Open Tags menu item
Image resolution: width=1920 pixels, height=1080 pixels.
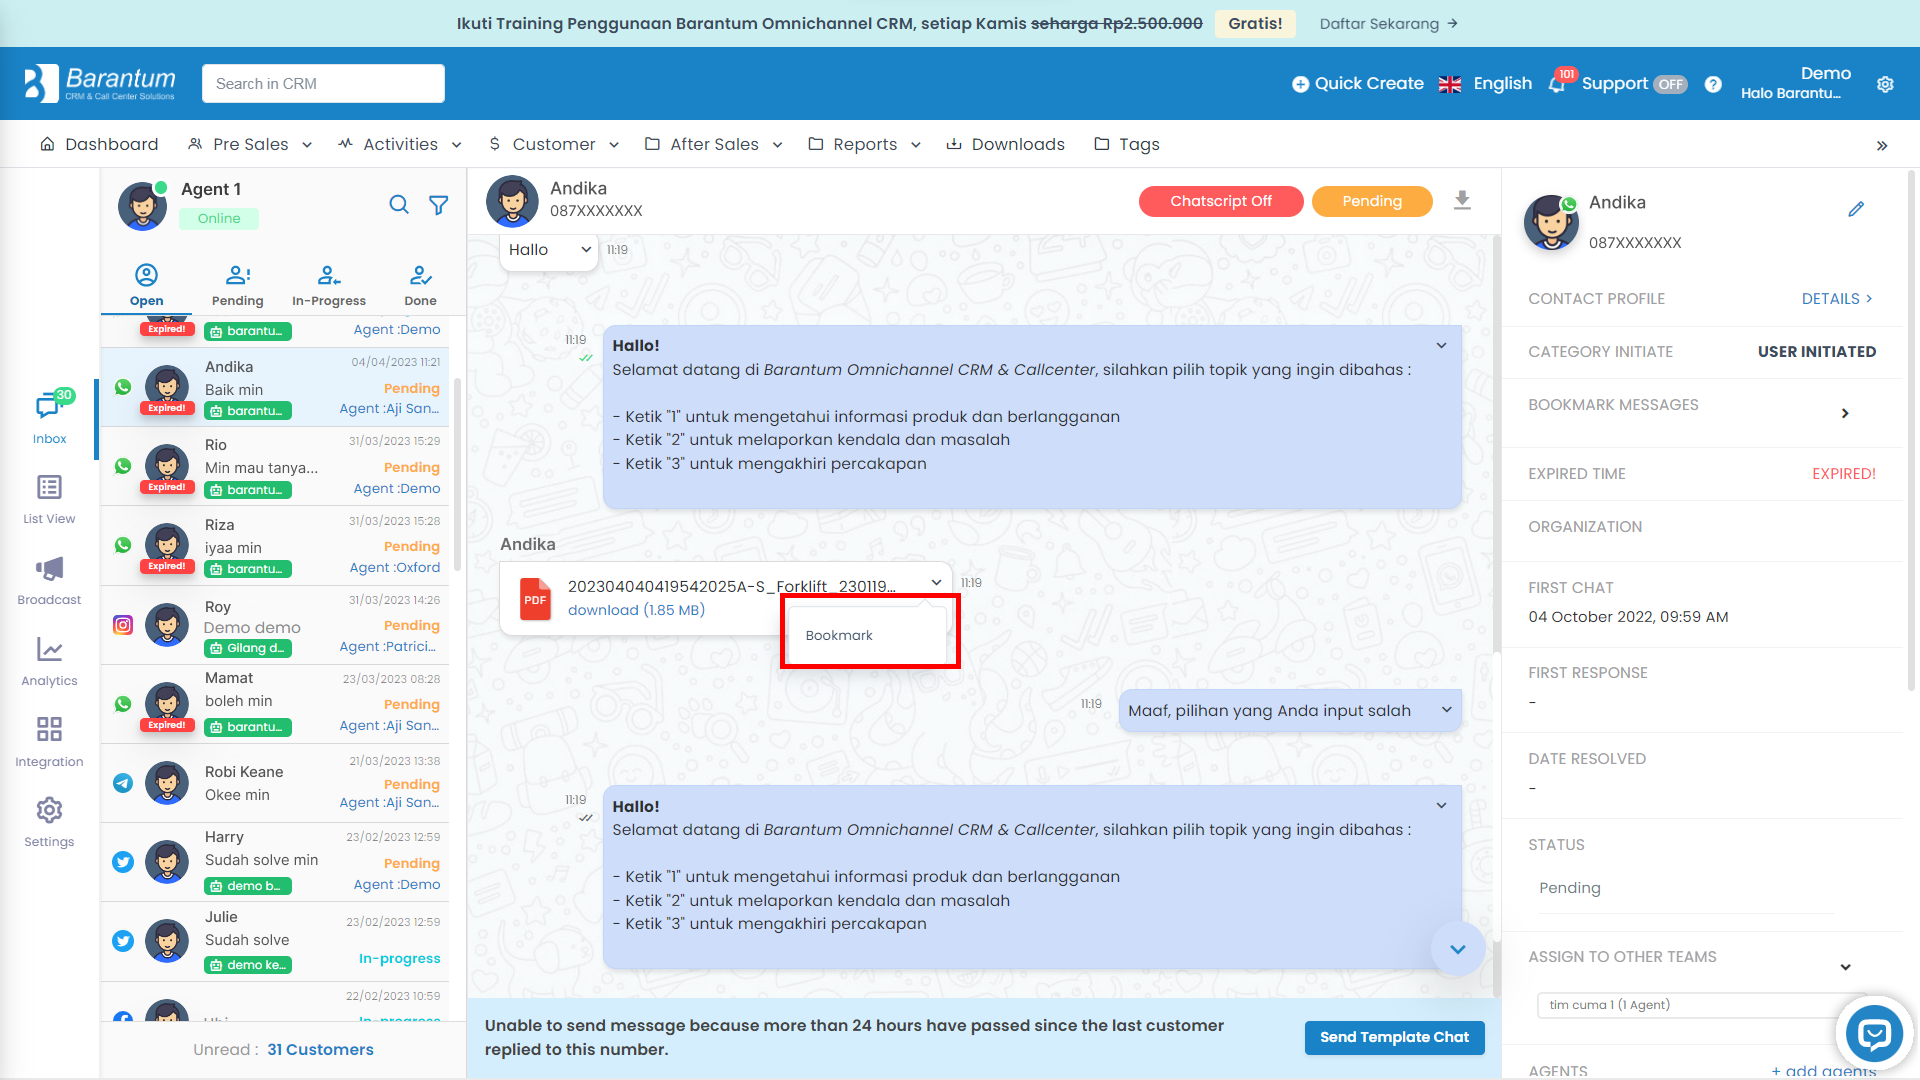pyautogui.click(x=1127, y=144)
